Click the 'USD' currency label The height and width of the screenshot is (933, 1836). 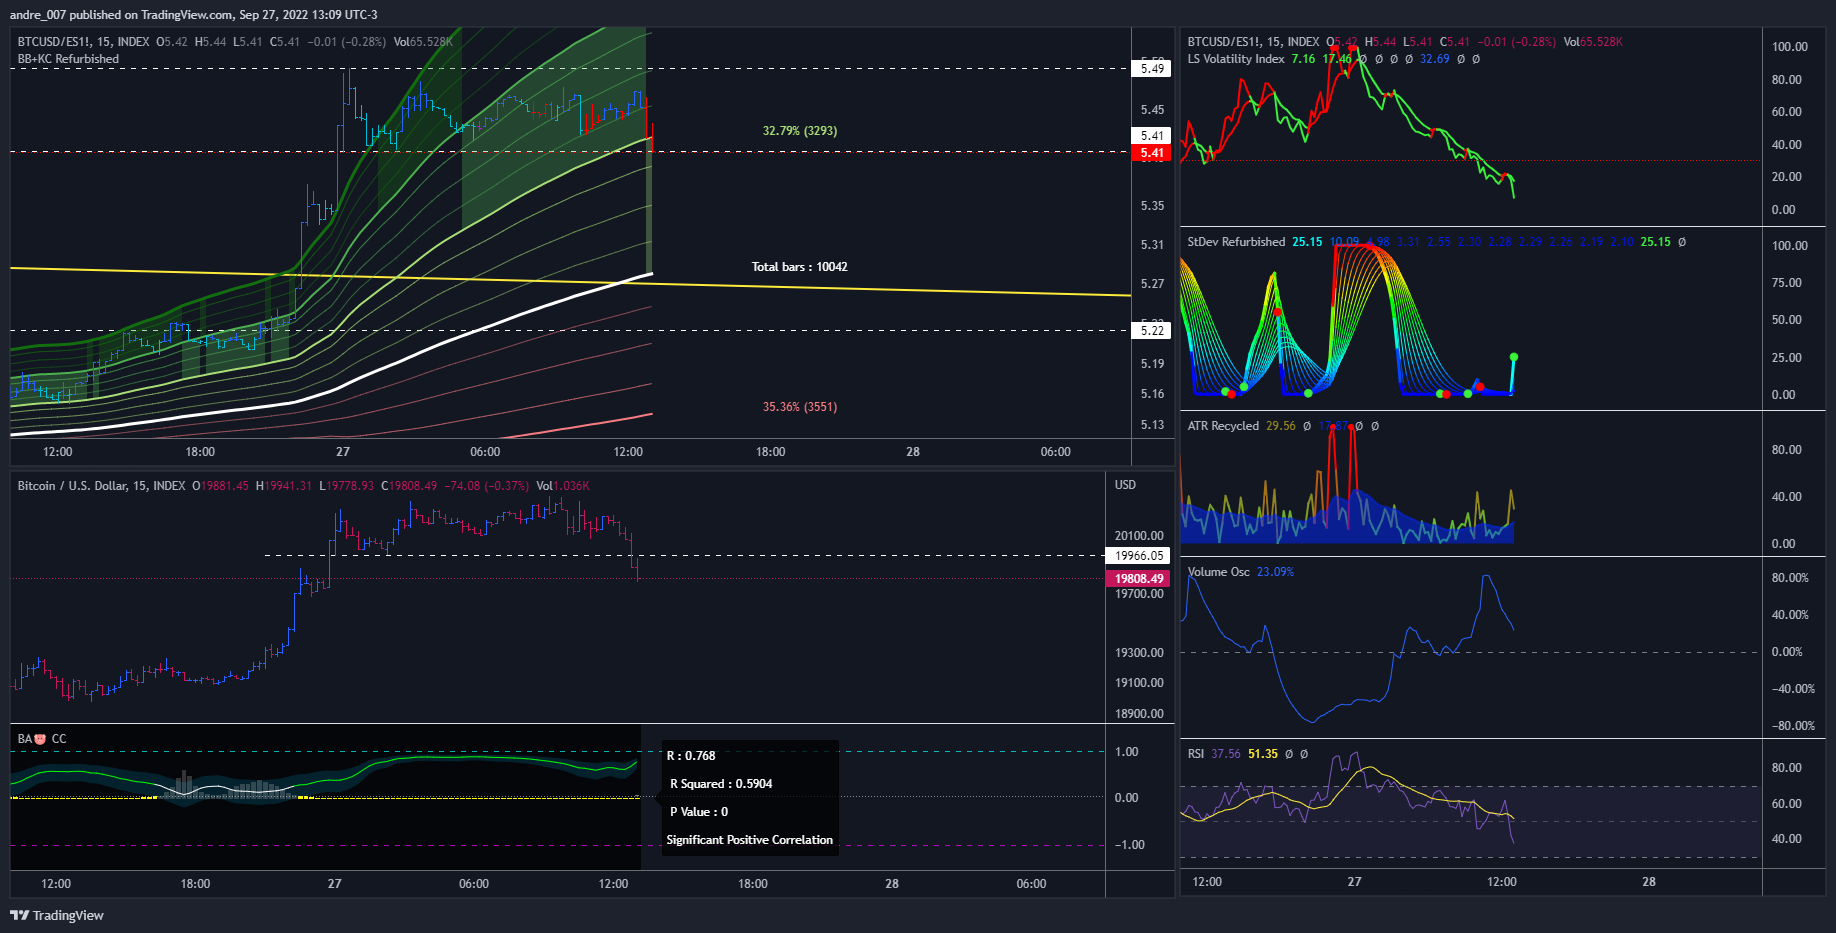(1125, 485)
